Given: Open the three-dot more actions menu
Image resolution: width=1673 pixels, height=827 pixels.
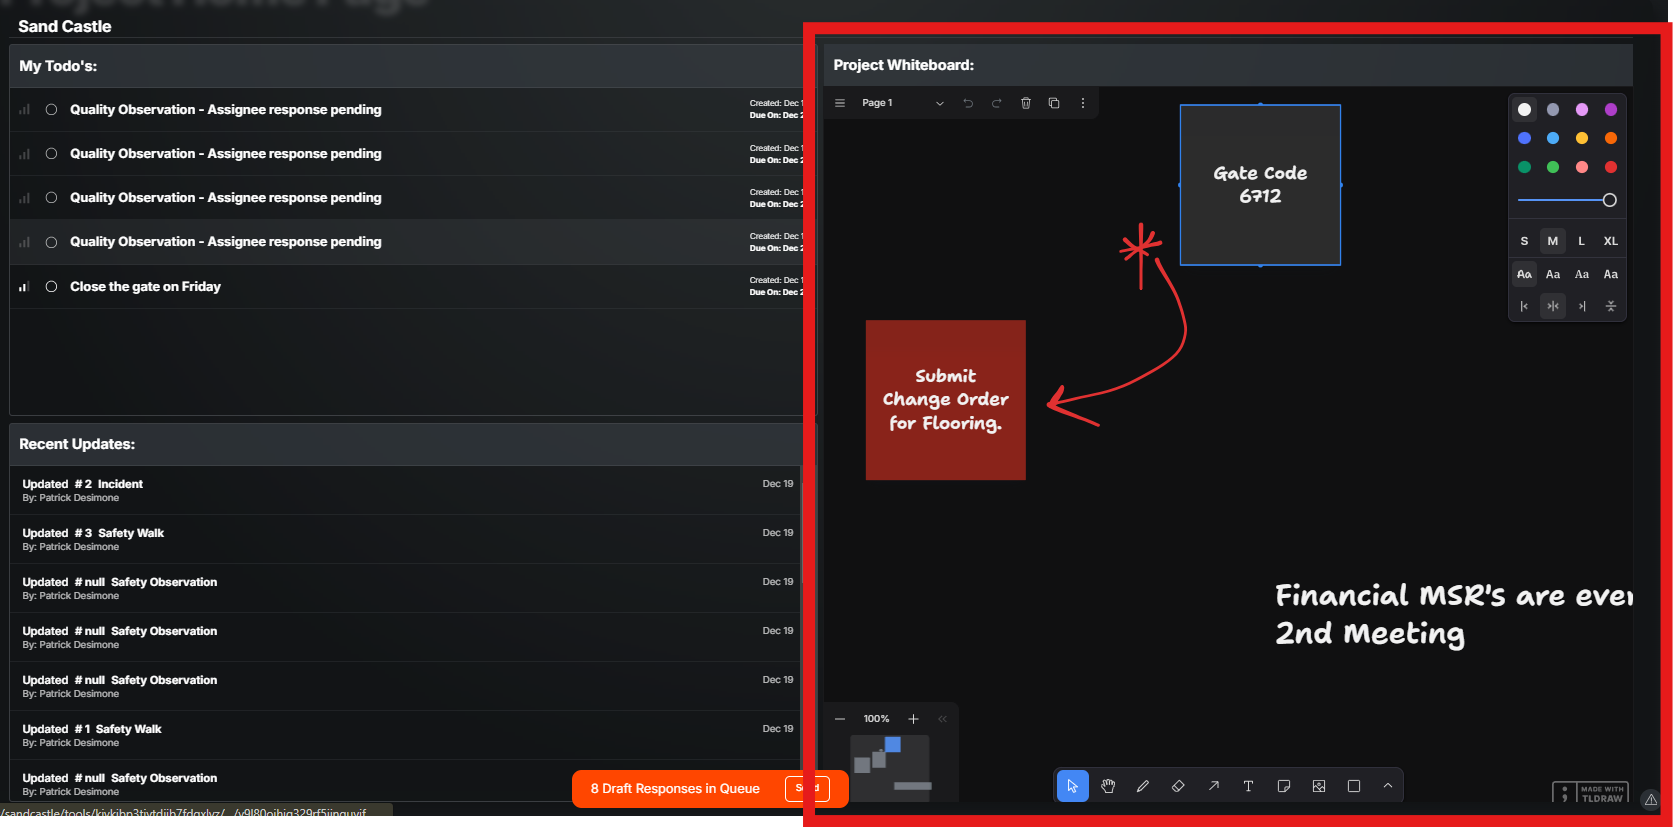Looking at the screenshot, I should pos(1083,103).
